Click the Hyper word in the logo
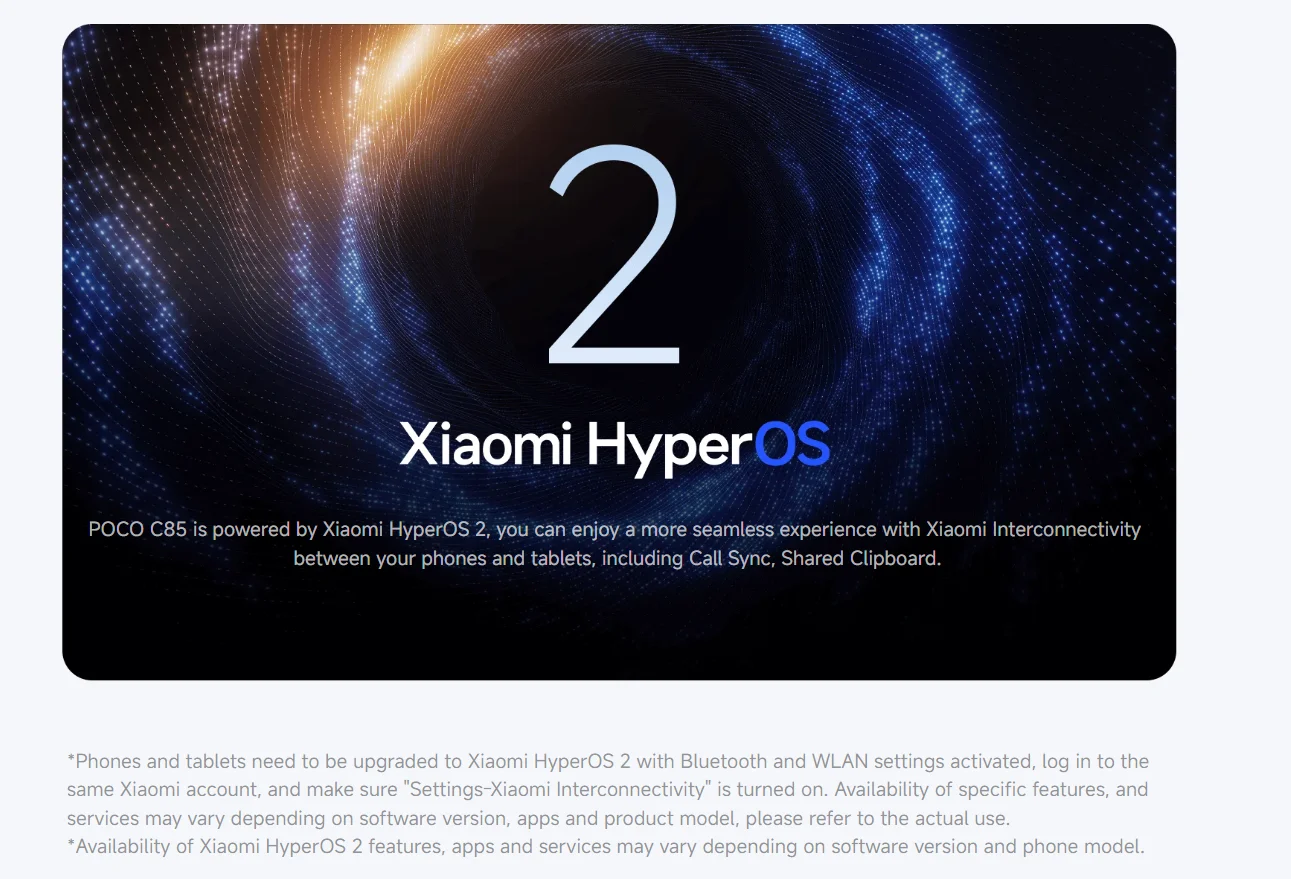 [x=669, y=446]
